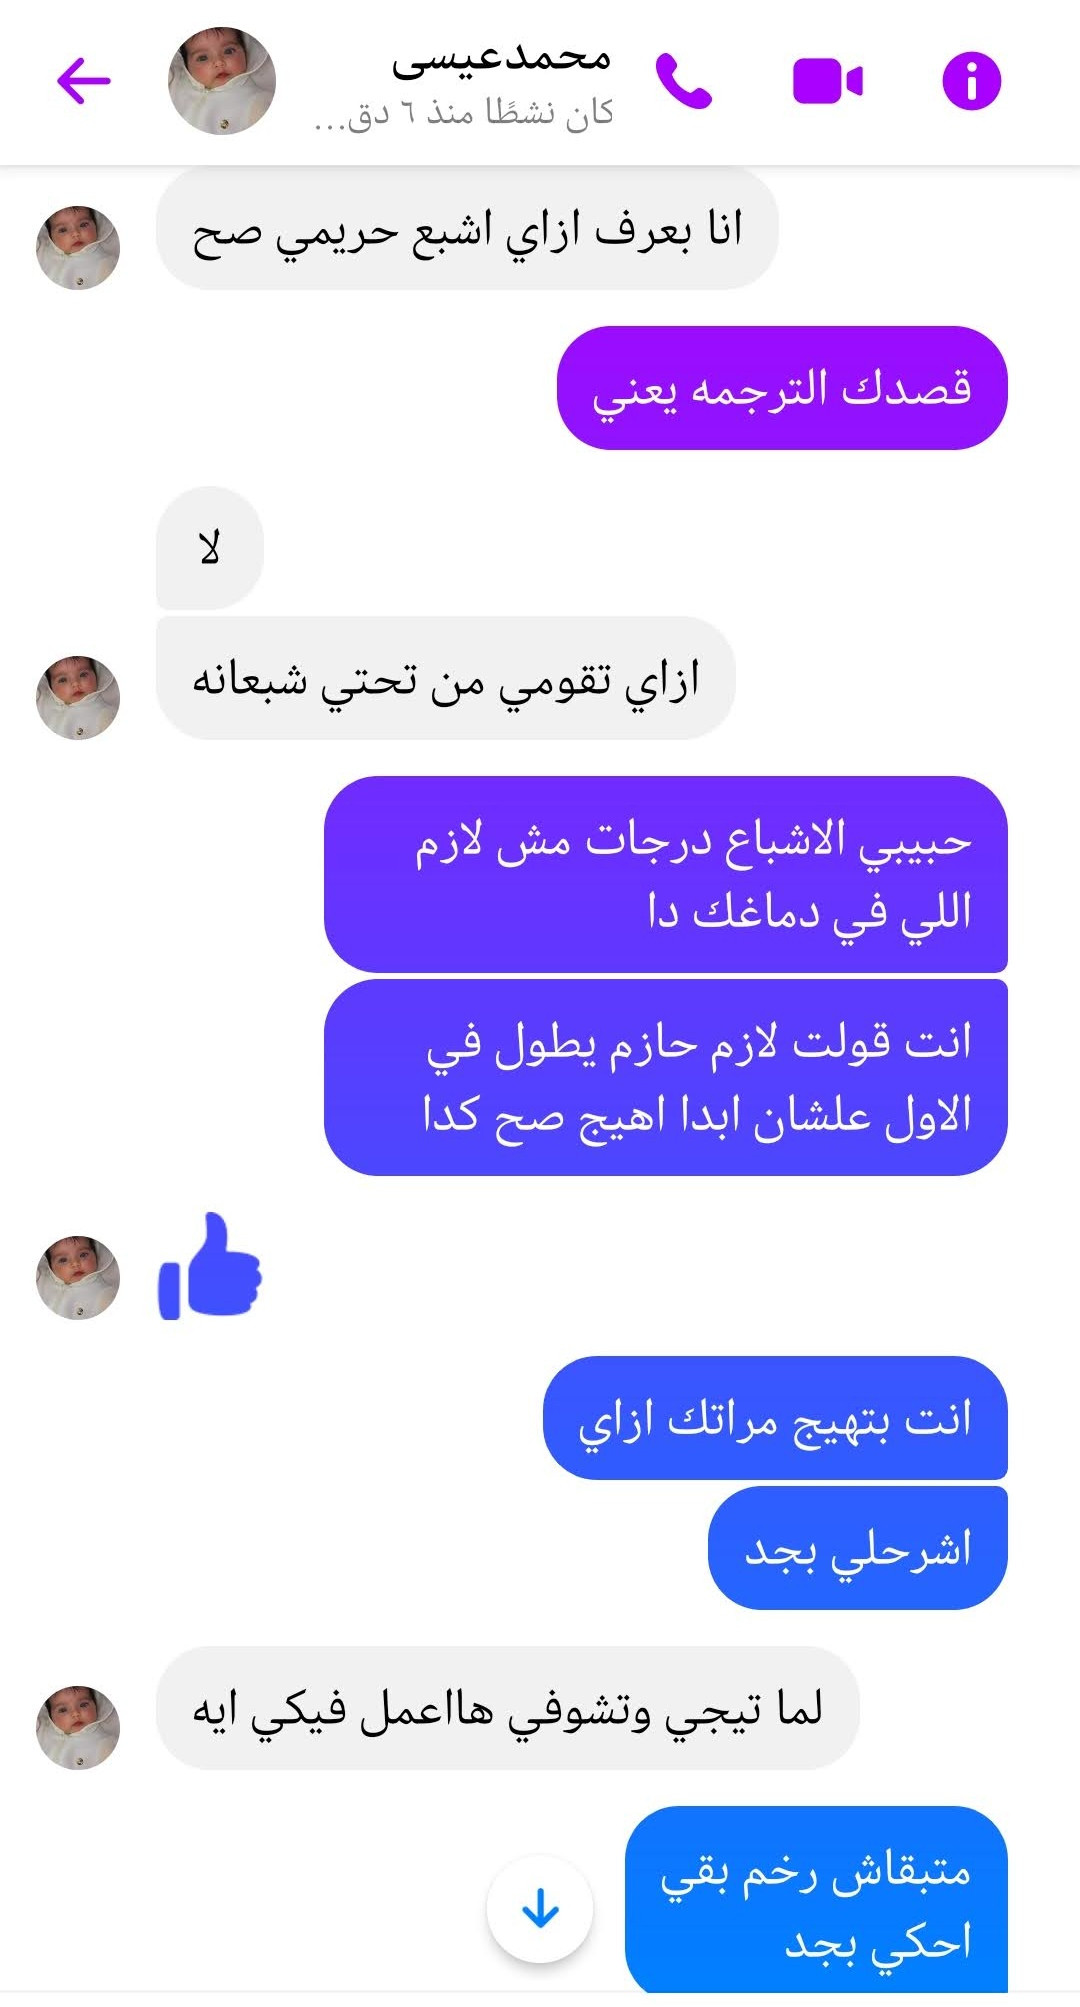Select the blue message اشرحلي بجد
1080x2007 pixels.
(858, 1548)
